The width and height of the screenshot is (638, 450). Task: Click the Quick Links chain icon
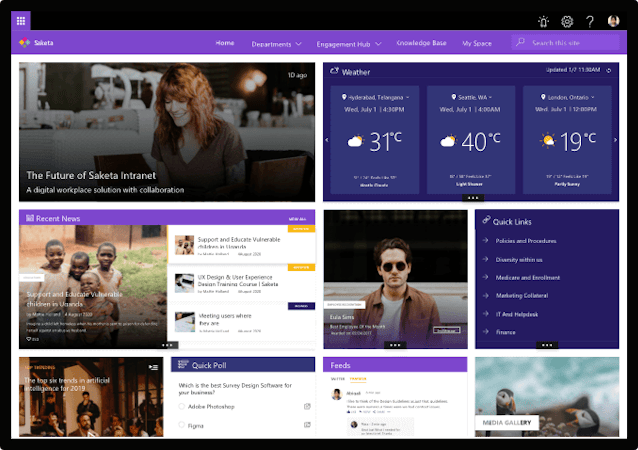pos(486,220)
